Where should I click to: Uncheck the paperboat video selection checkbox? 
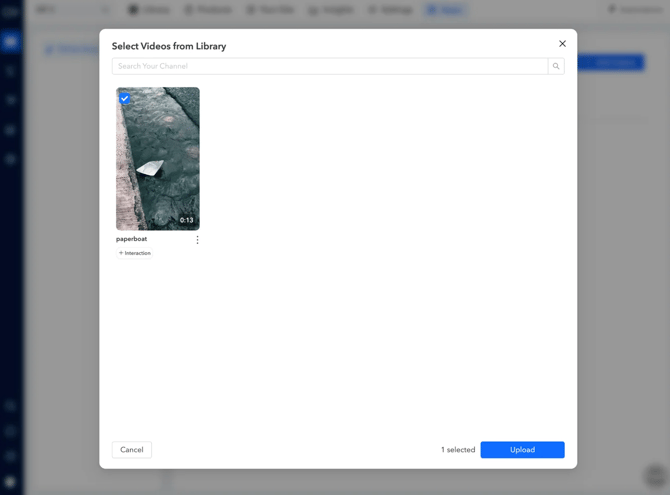click(125, 98)
